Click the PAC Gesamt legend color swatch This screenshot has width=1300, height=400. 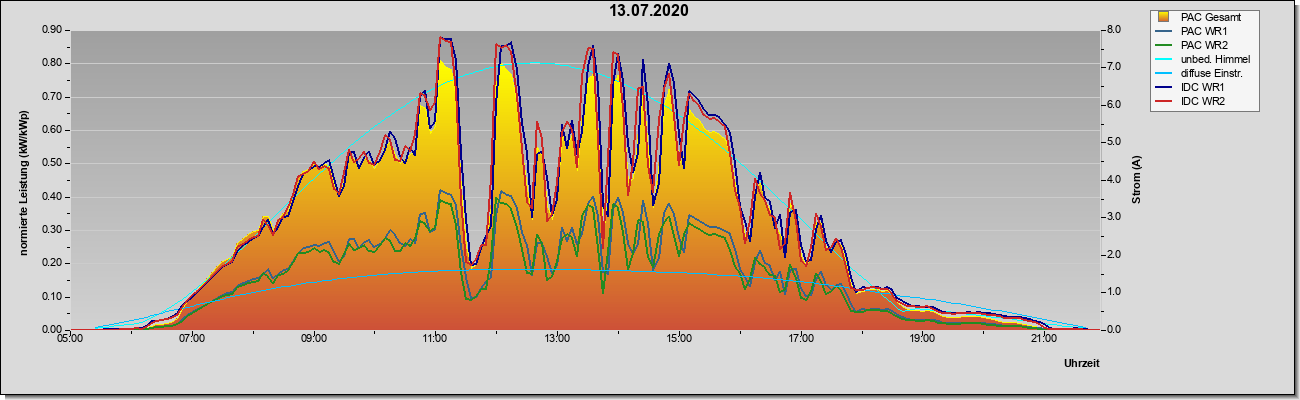1164,17
